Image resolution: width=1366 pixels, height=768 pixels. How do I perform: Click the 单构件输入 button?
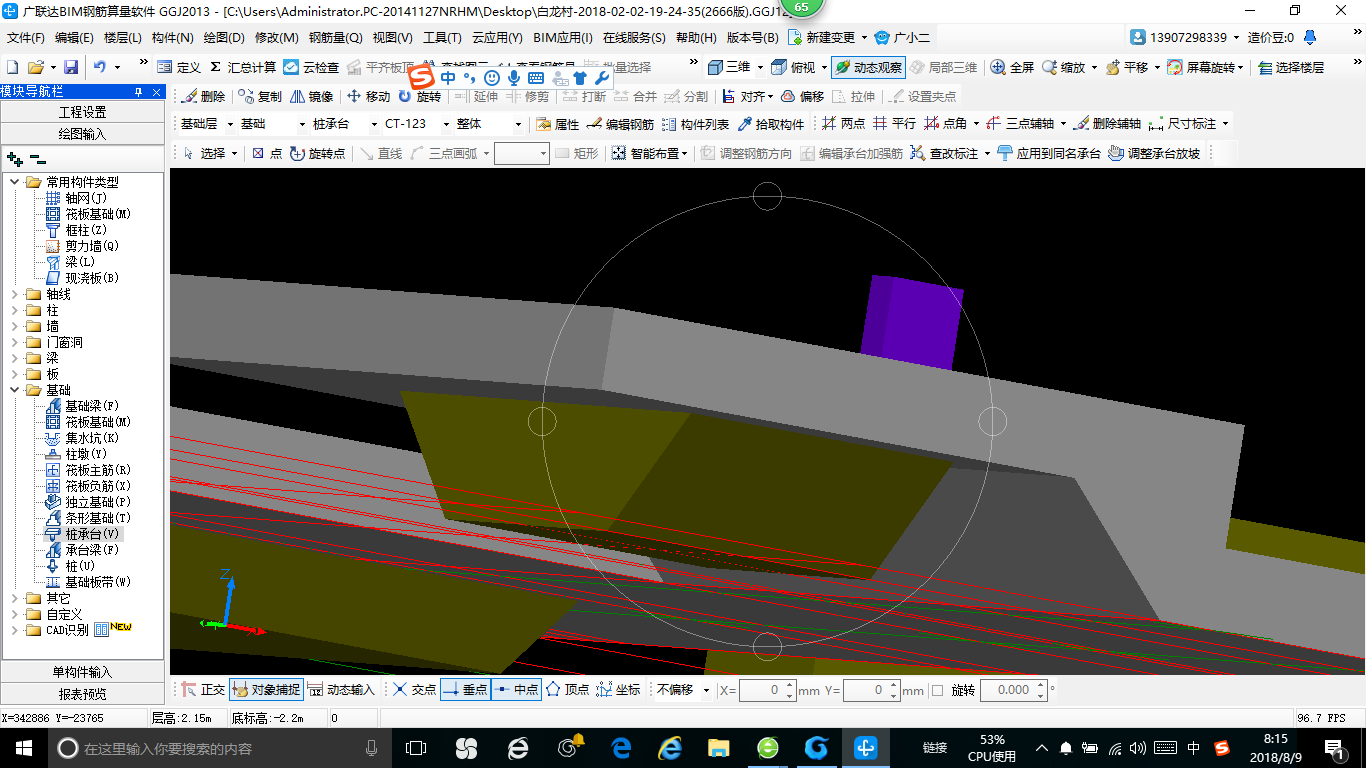[82, 672]
